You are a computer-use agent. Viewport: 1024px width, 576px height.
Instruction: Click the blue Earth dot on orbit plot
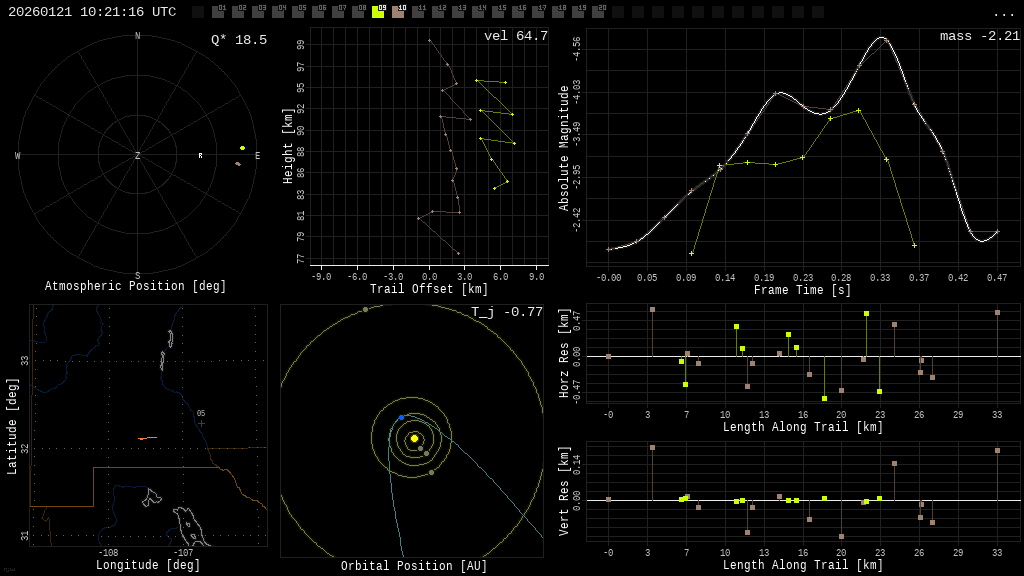point(402,417)
